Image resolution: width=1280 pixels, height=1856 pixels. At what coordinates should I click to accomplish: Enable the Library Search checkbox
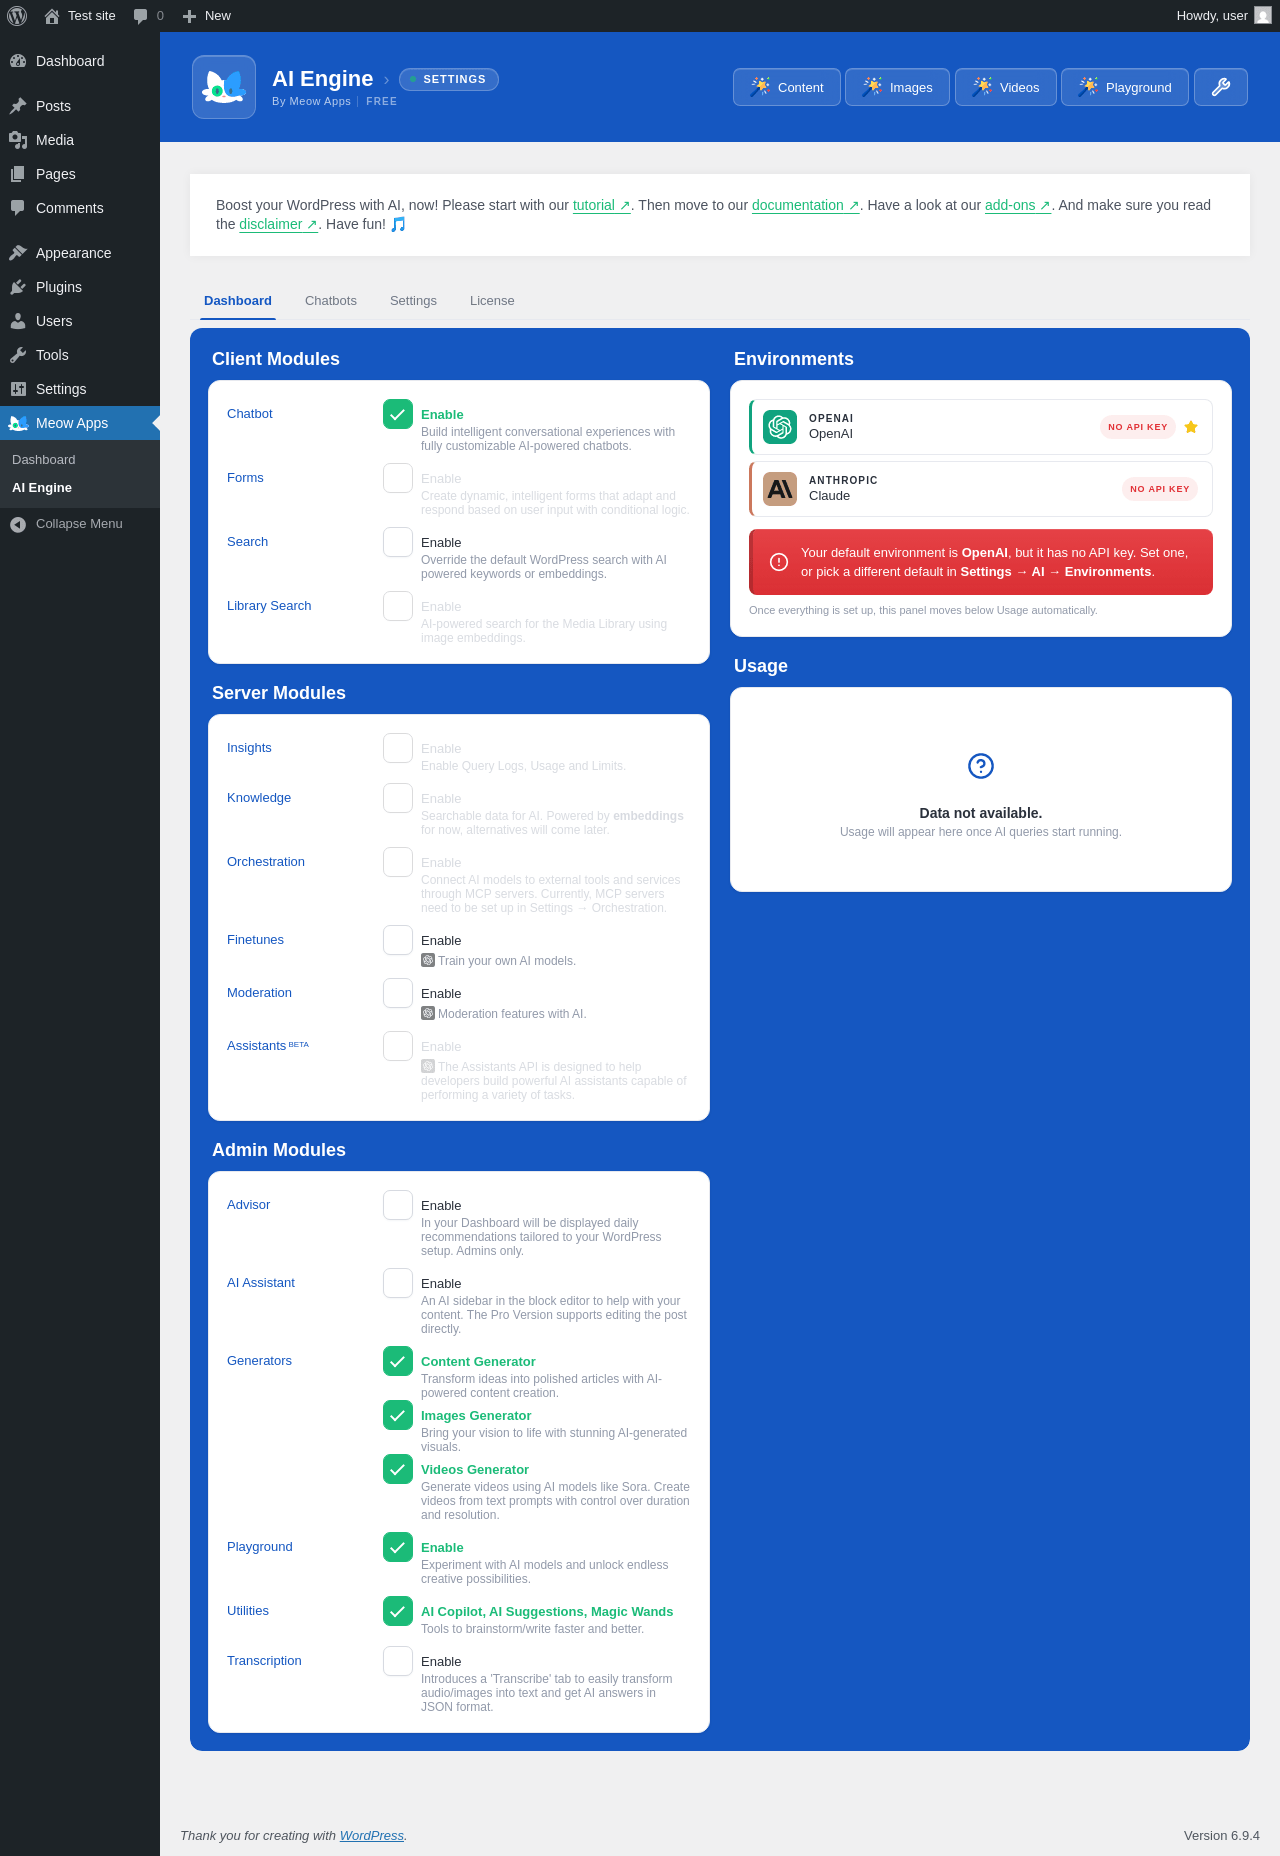(x=398, y=606)
